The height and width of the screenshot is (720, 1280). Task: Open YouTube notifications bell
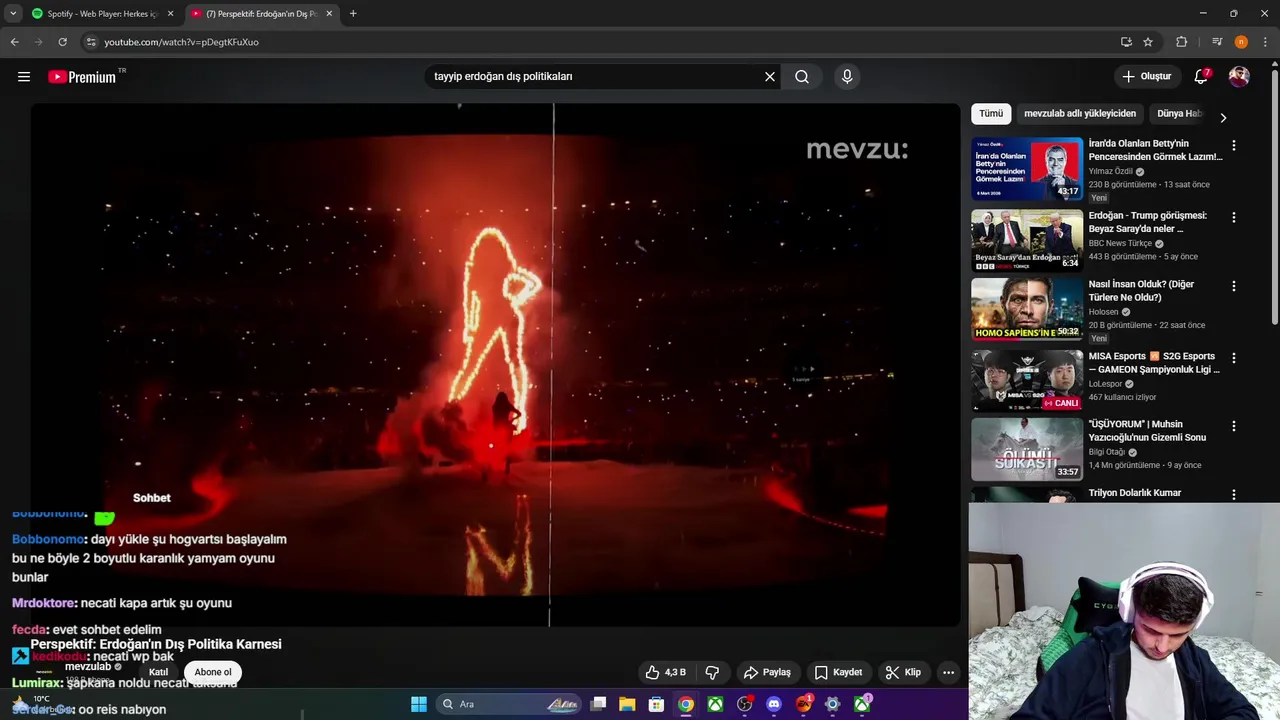click(x=1201, y=77)
